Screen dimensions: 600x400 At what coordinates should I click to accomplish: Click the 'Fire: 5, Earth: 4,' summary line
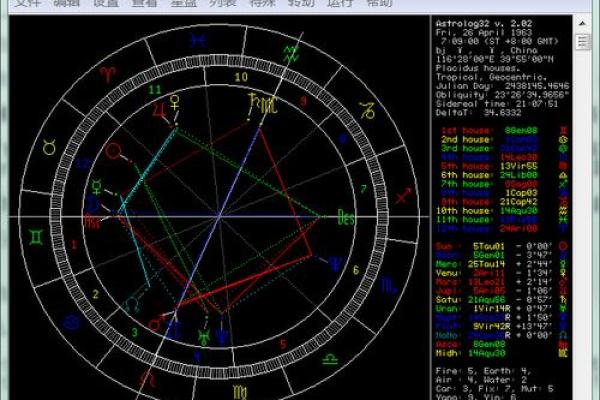(483, 371)
